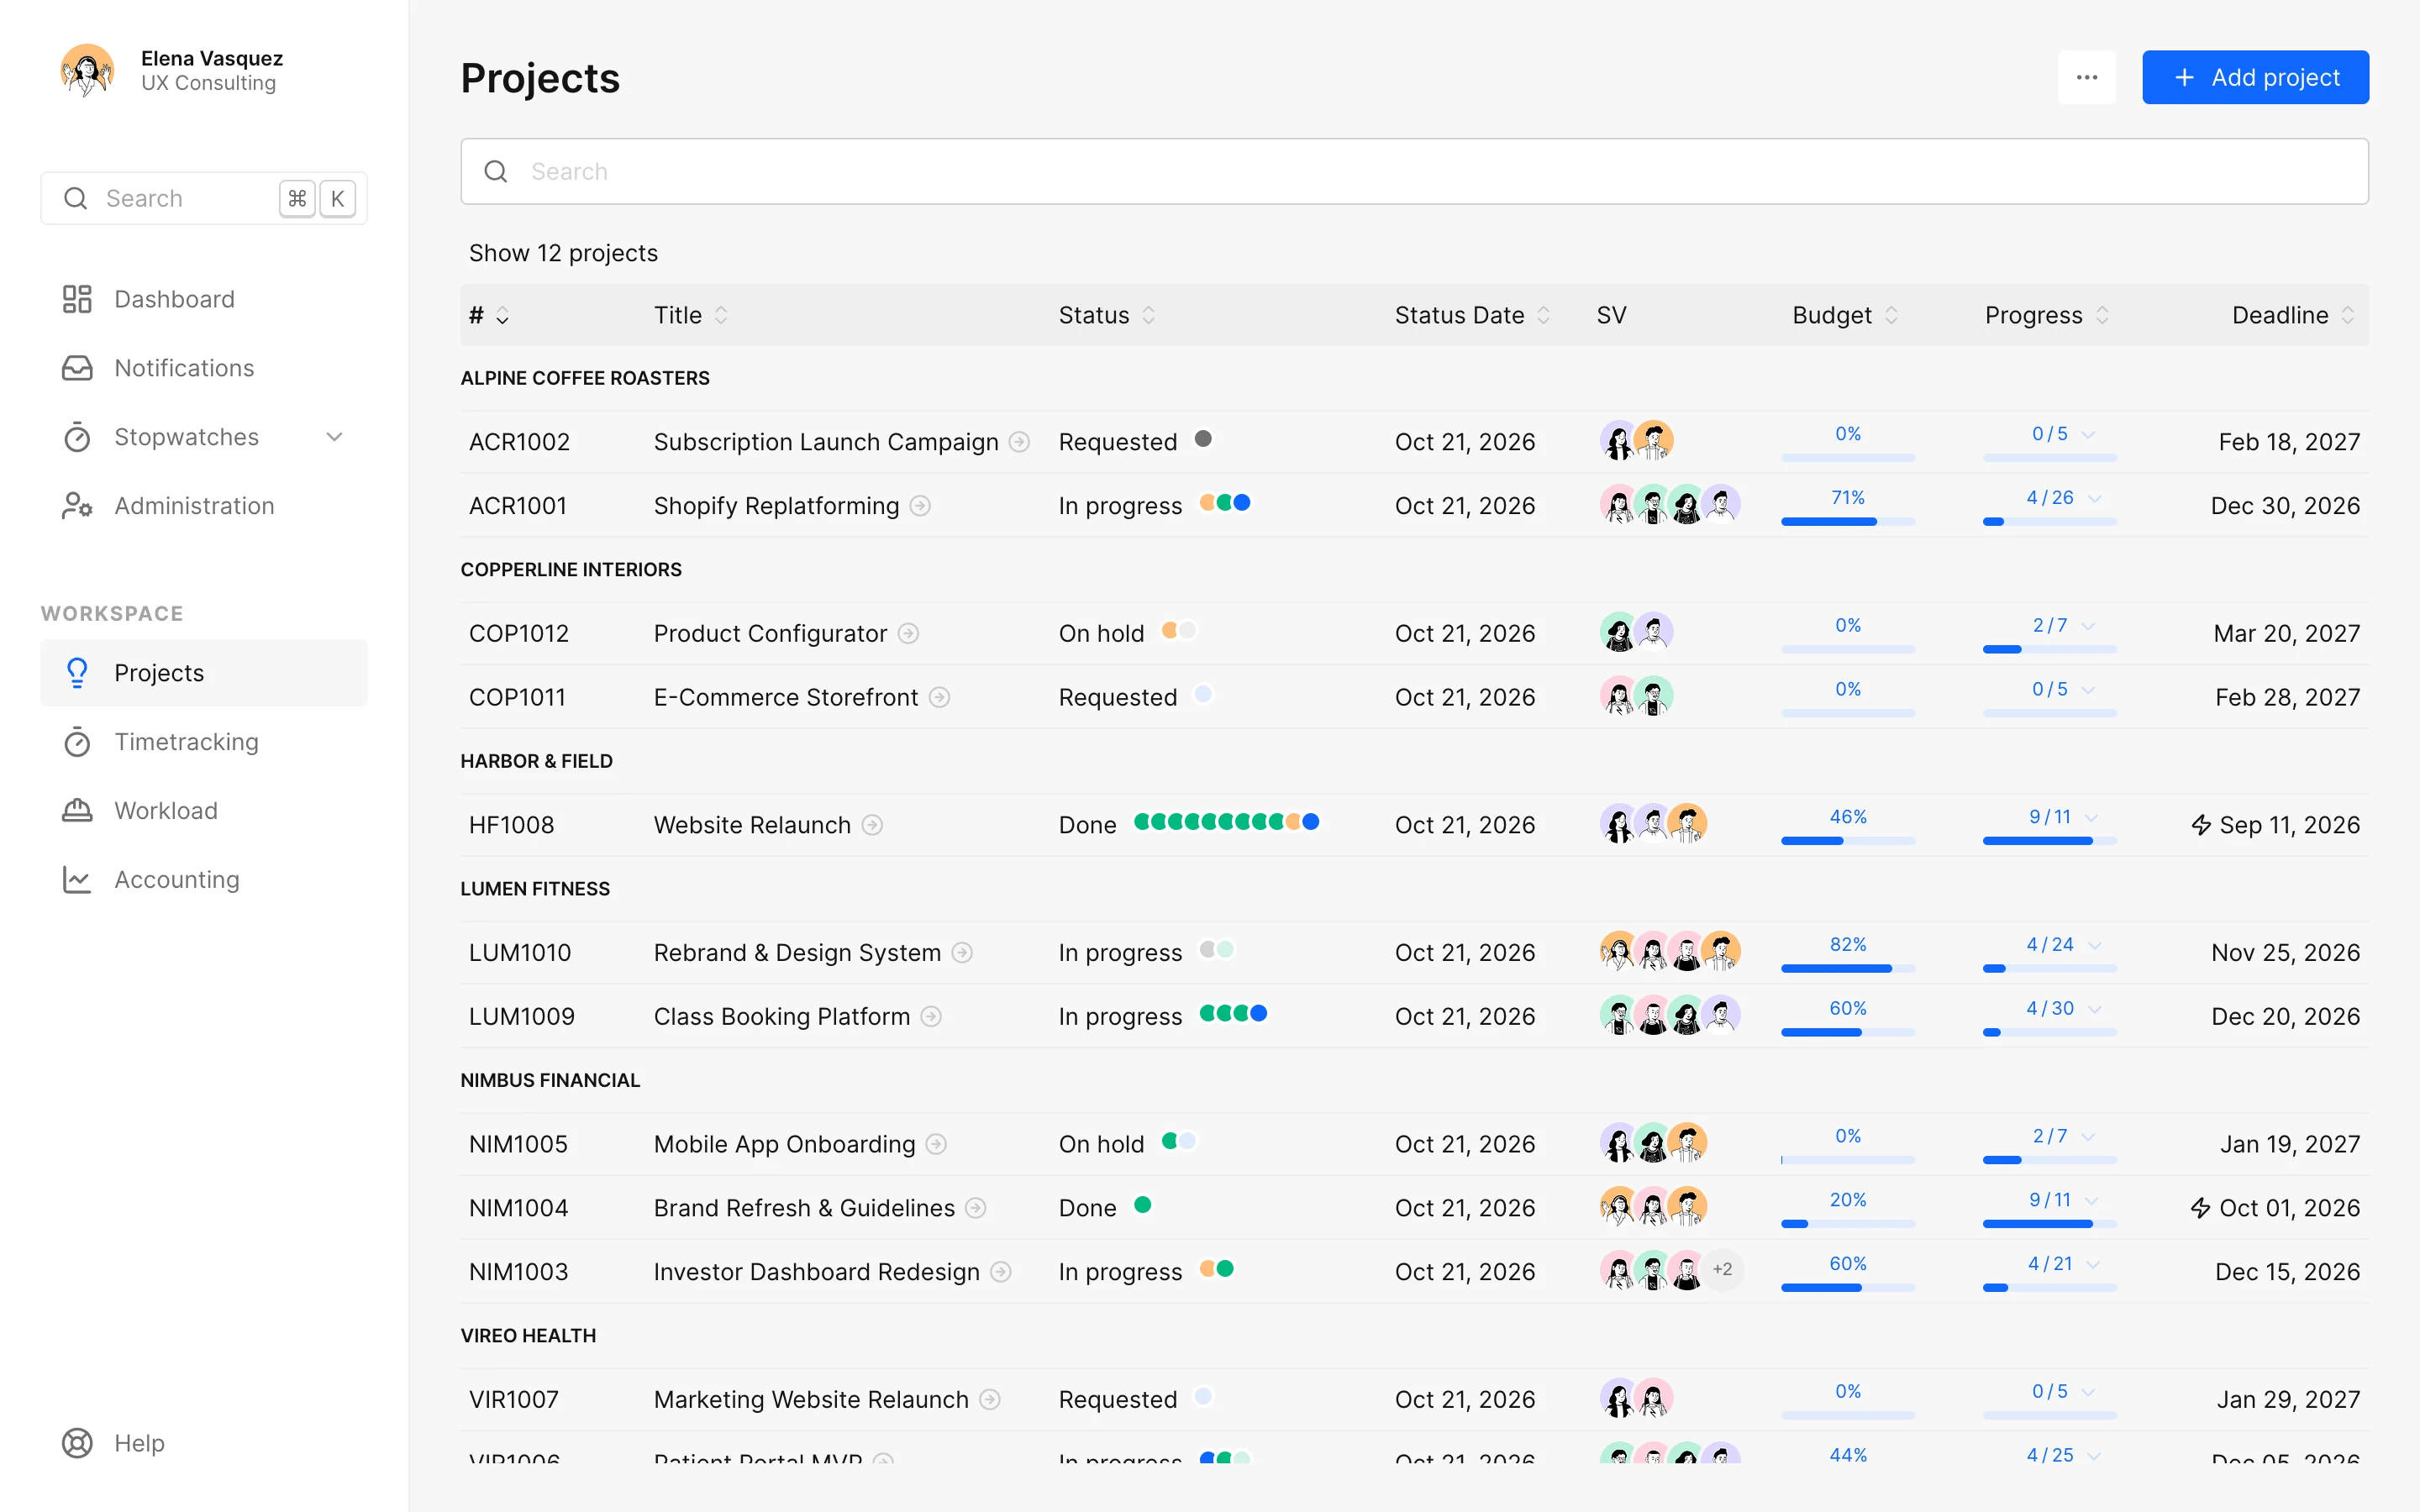Screen dimensions: 2420x1512
Task: Open the E-Commerce Storefront project
Action: coord(785,697)
